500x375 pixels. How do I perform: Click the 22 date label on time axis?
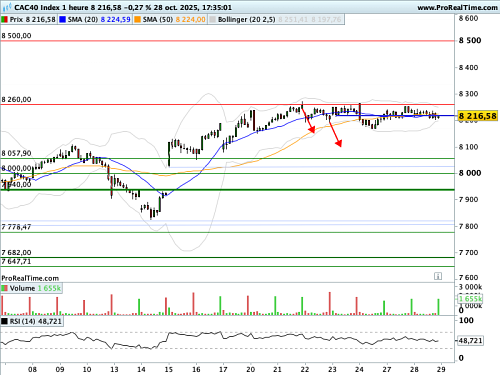coord(305,369)
